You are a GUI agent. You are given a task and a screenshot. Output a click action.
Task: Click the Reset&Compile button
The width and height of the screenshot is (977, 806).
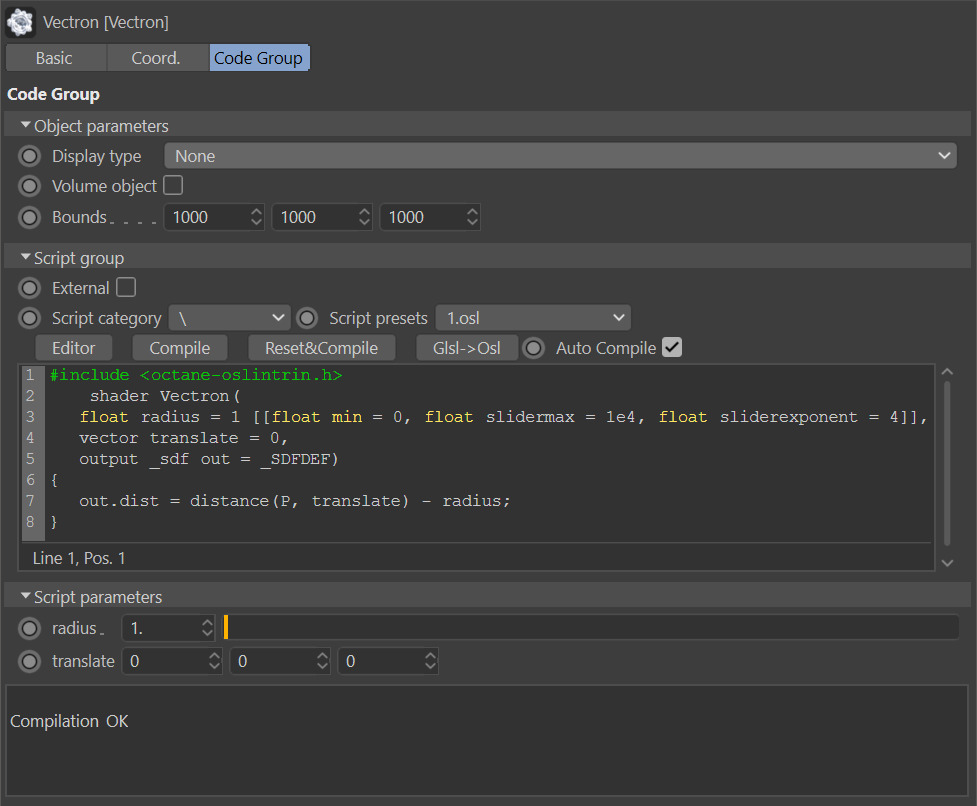click(x=322, y=348)
